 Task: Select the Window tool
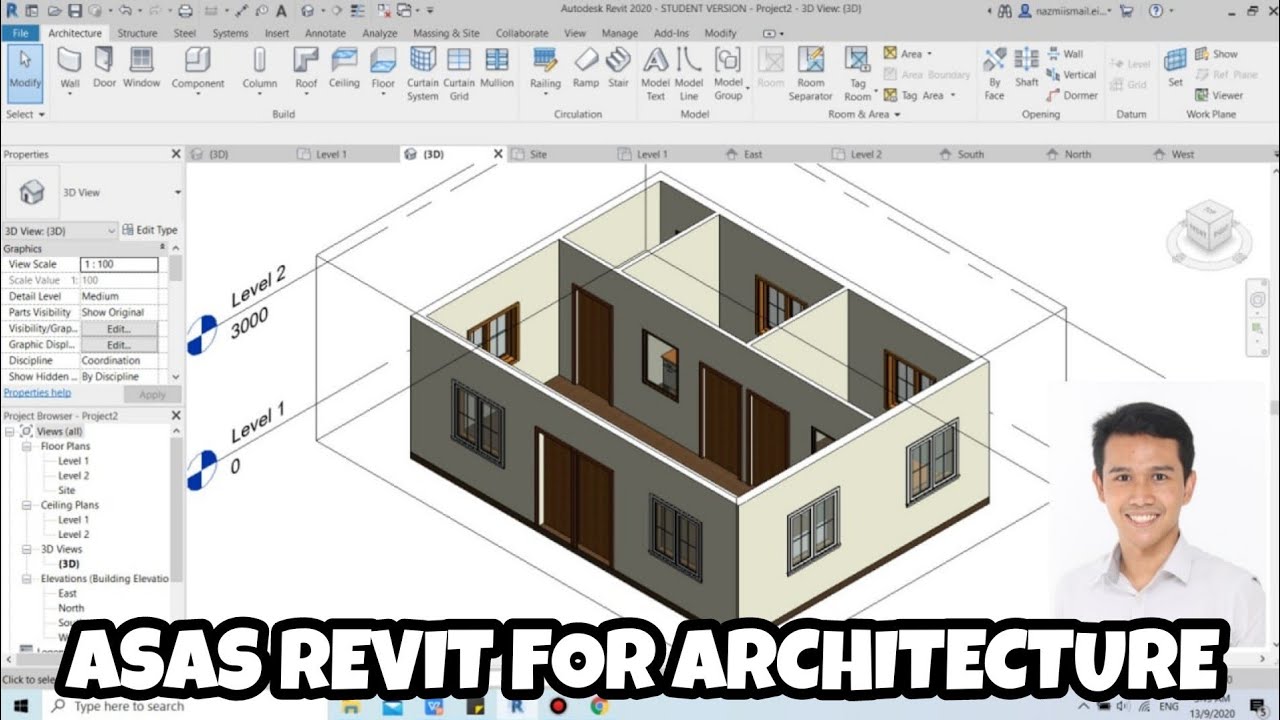(x=142, y=68)
